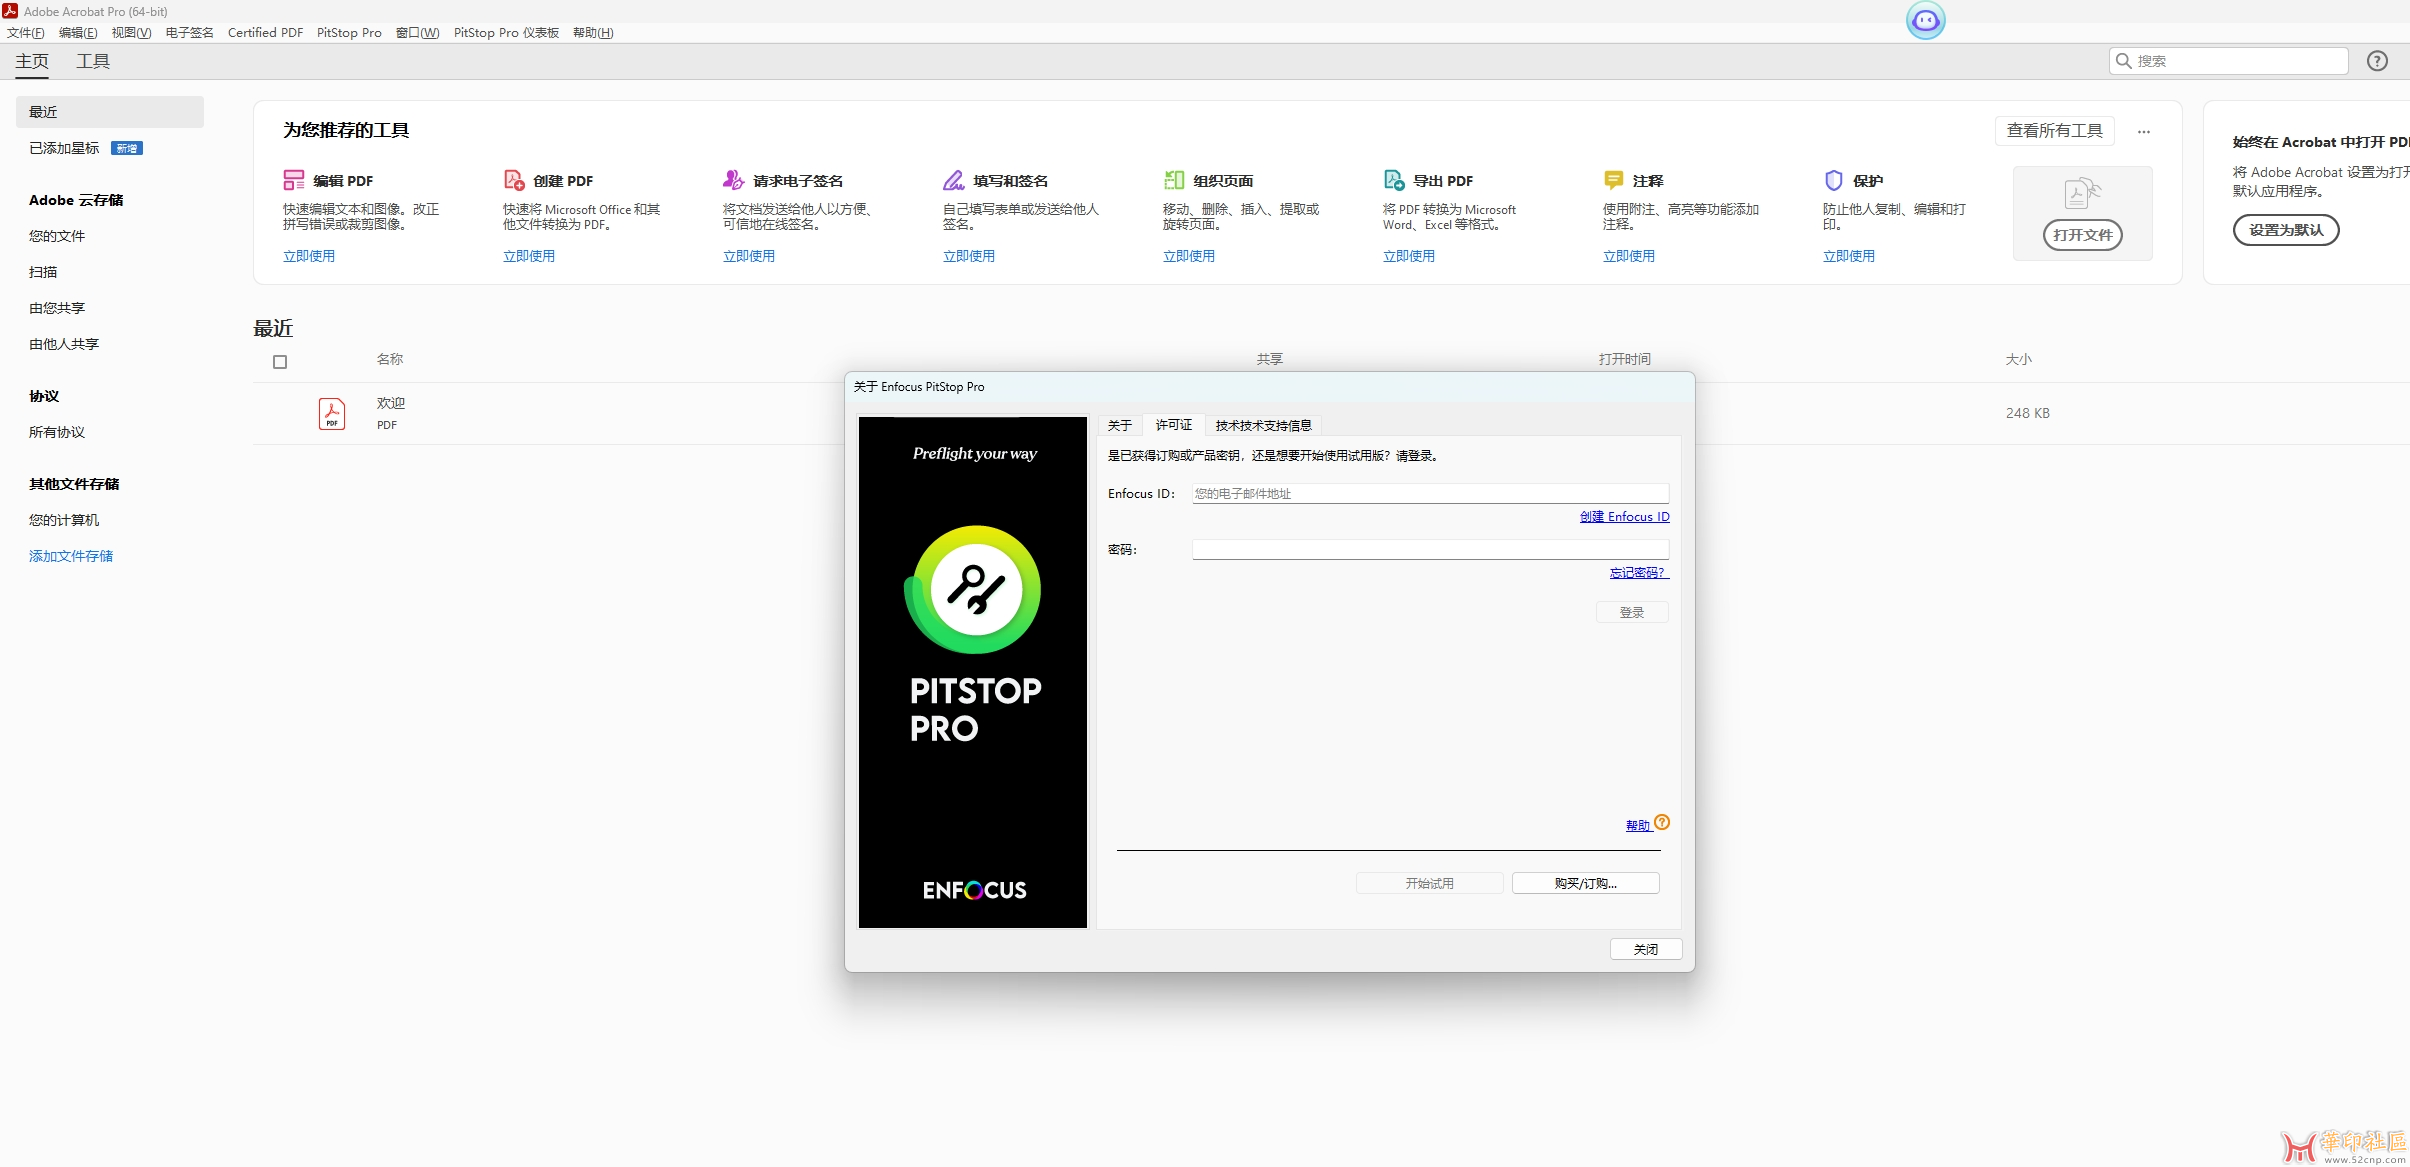This screenshot has height=1167, width=2410.
Task: Open the PitStop Pro menu
Action: pos(349,33)
